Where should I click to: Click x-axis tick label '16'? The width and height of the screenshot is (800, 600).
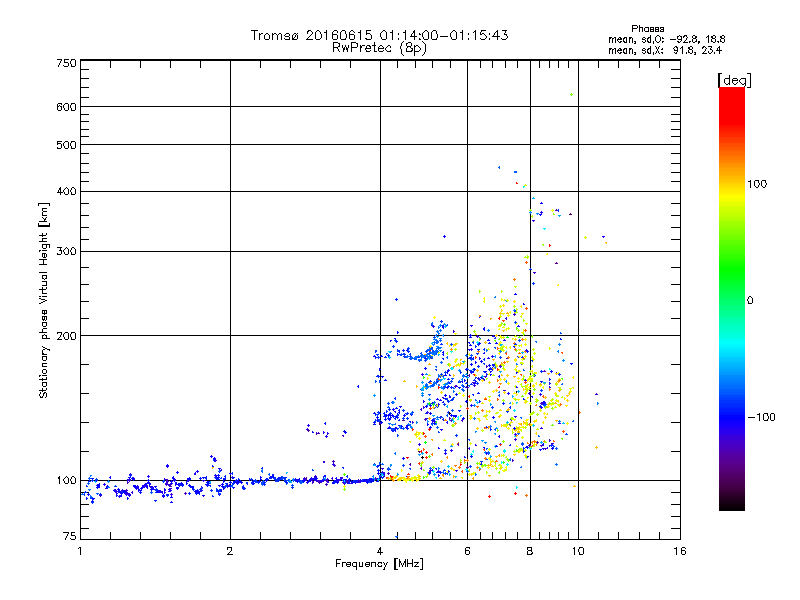(x=680, y=551)
